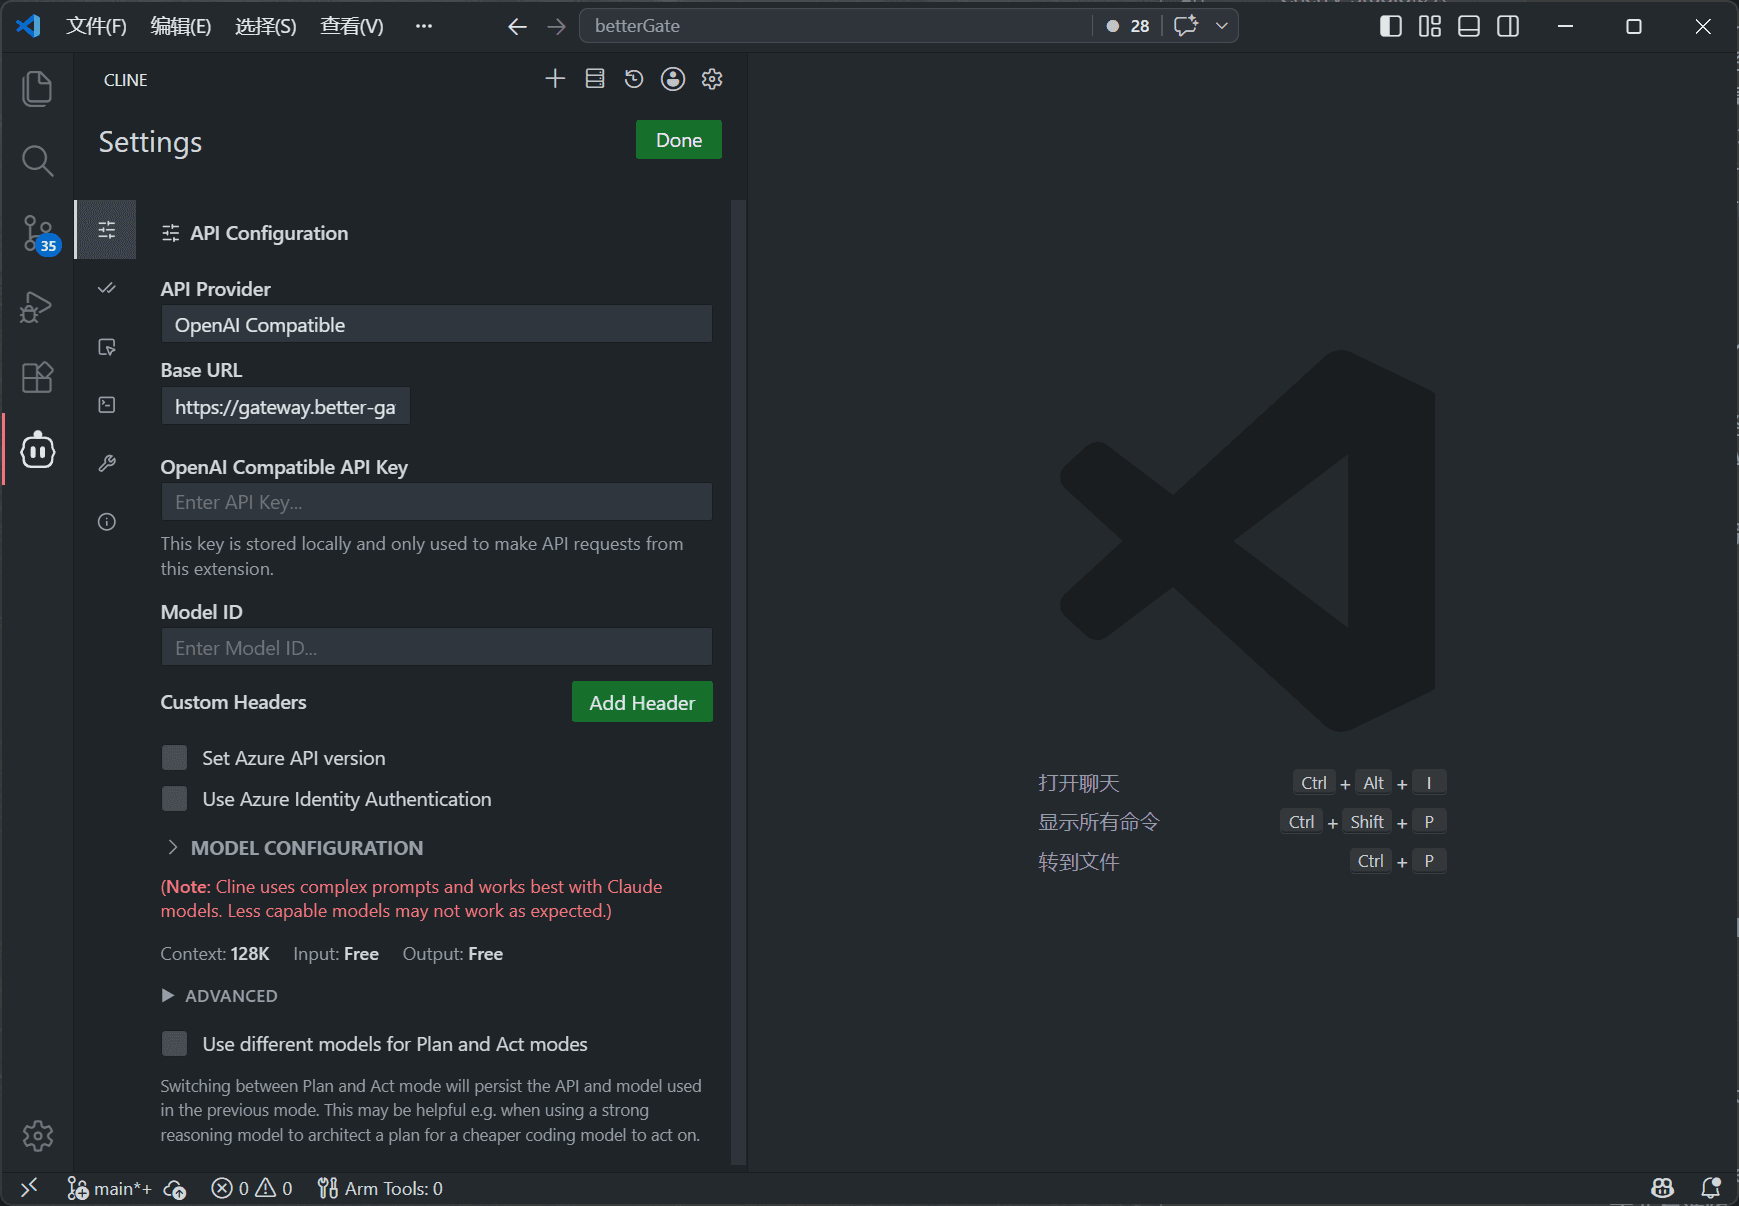Screen dimensions: 1739x1206
Task: Open the chat dropdown arrow in the title bar
Action: [x=1222, y=26]
